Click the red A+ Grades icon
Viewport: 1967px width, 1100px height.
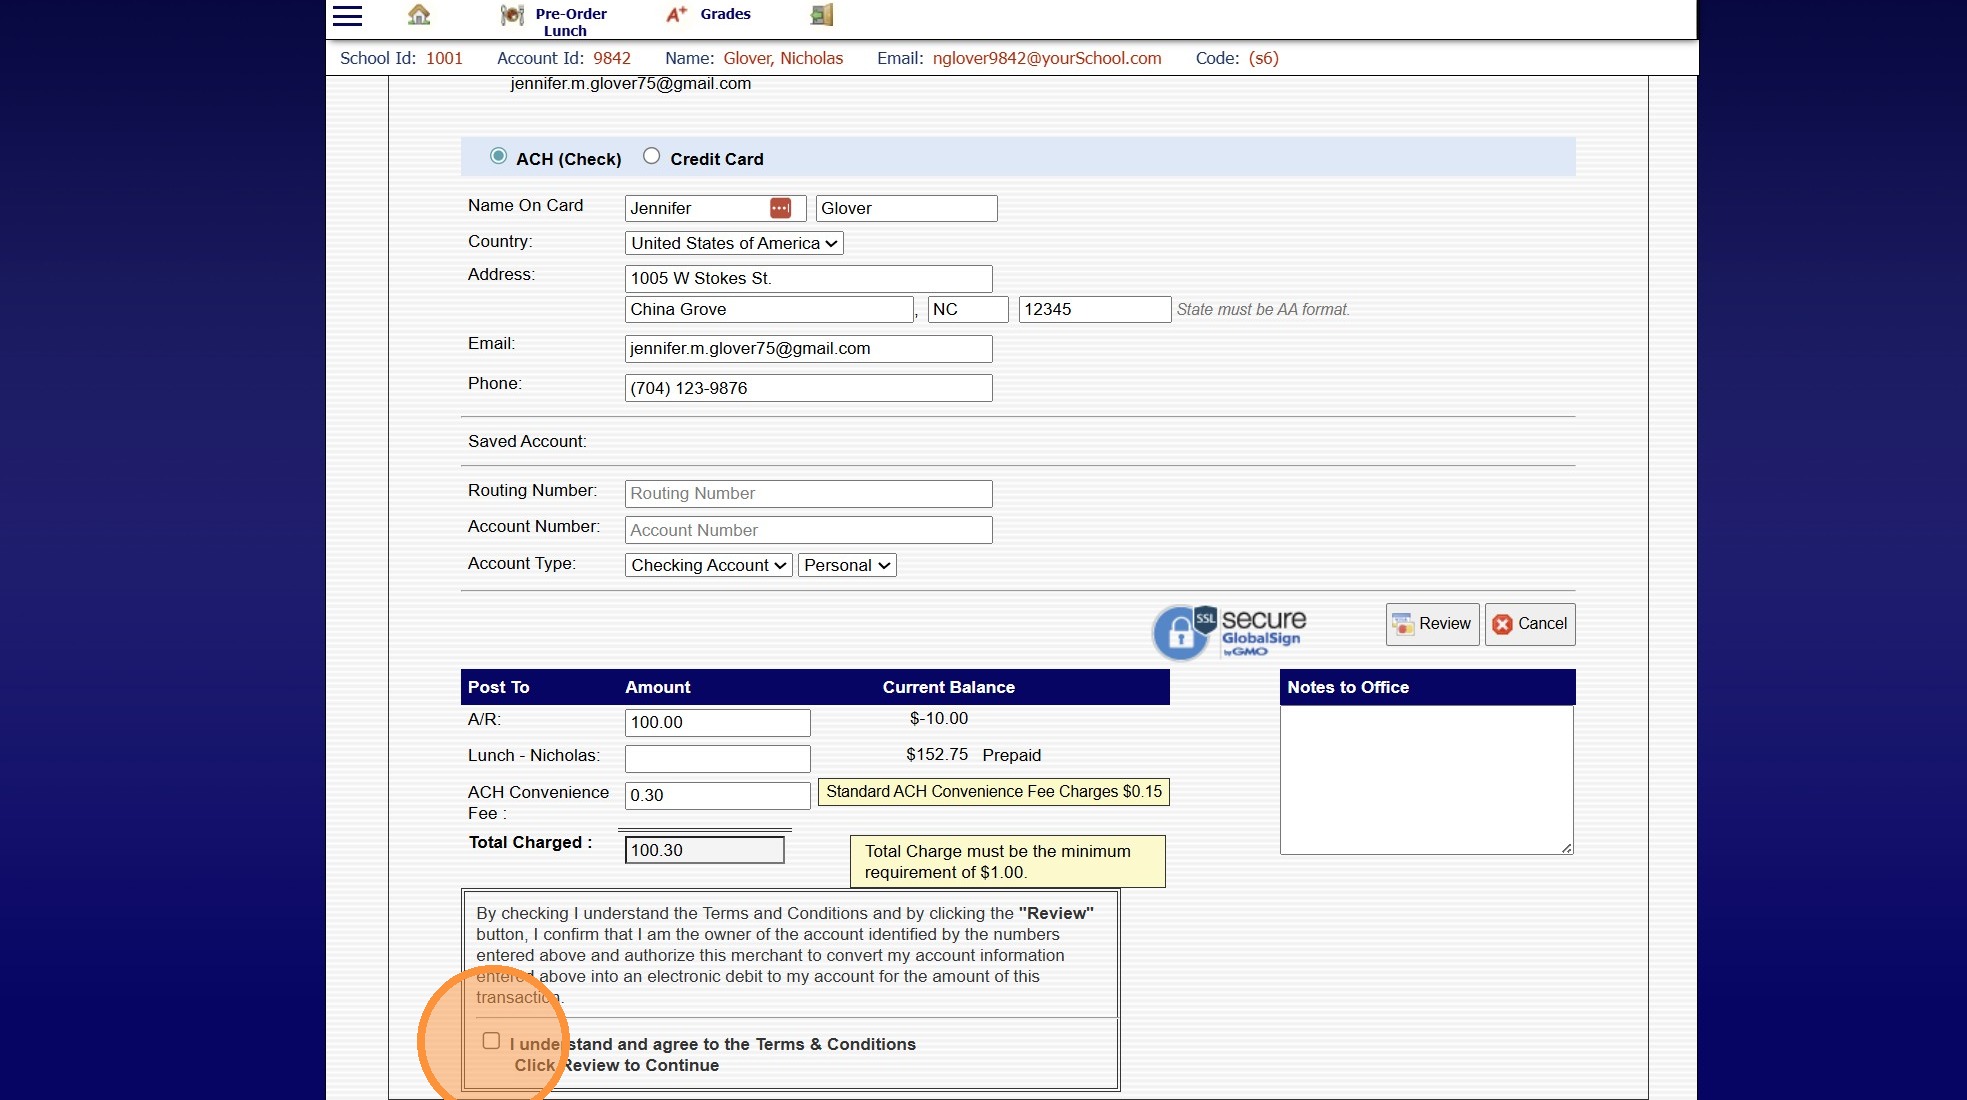point(677,14)
